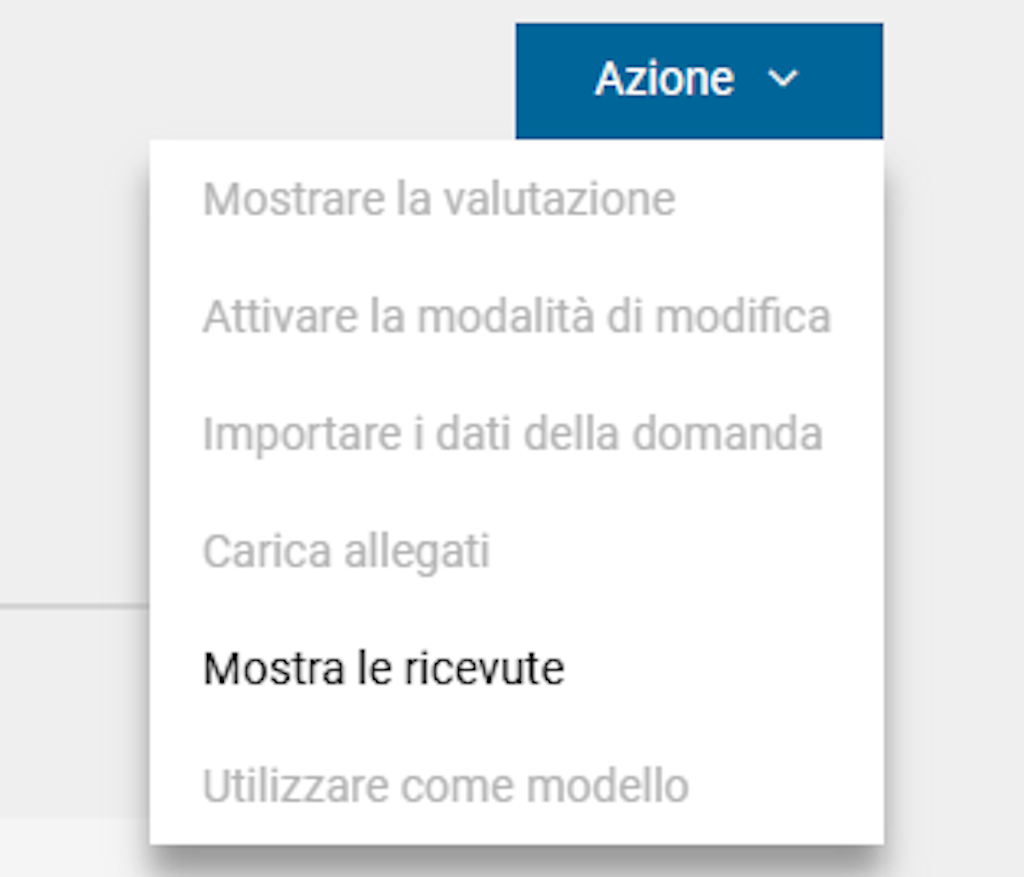The image size is (1024, 877).
Task: Click the downward arrow on the blue button
Action: tap(783, 79)
